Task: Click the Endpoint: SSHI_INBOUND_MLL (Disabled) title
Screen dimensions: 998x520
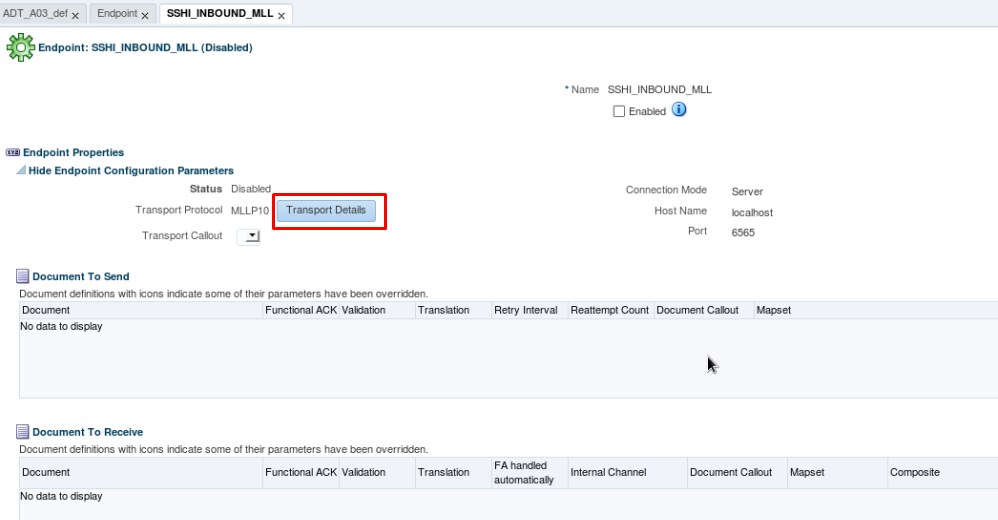Action: click(x=145, y=47)
